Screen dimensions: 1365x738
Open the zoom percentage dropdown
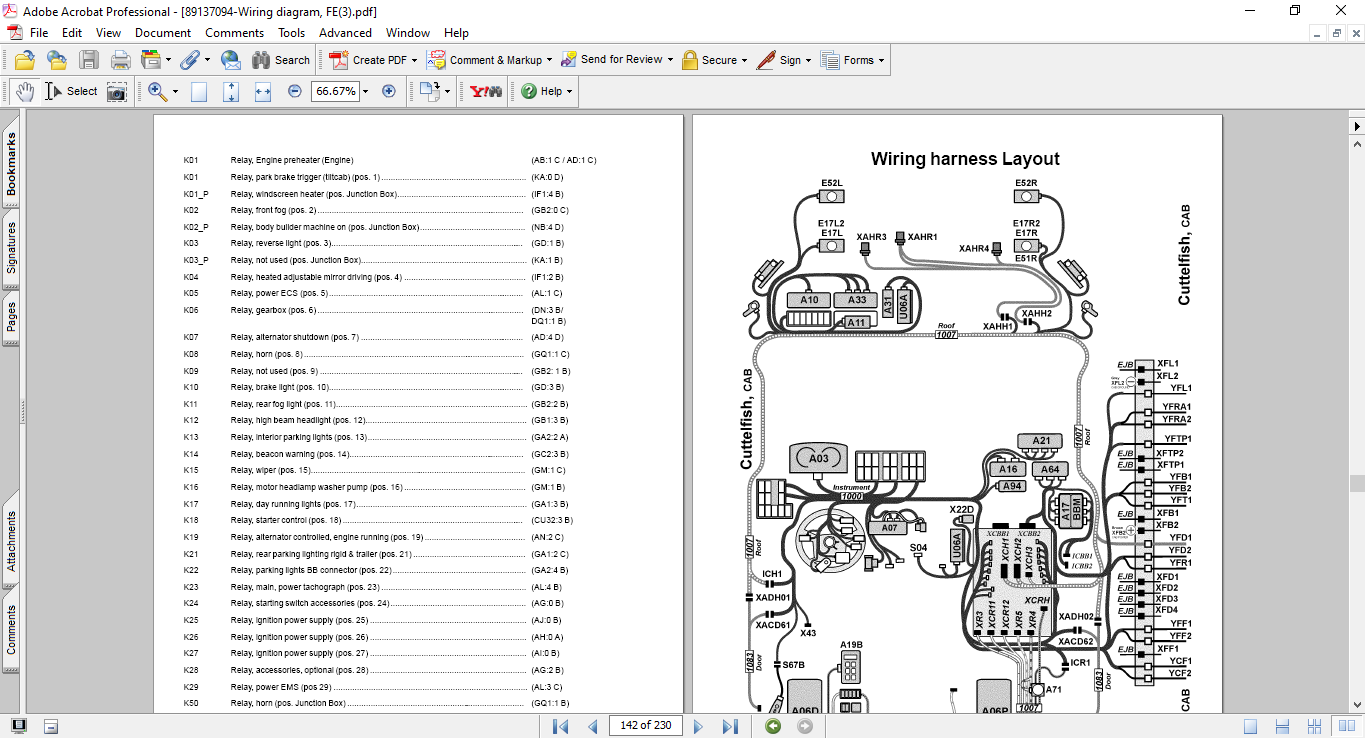coord(365,91)
